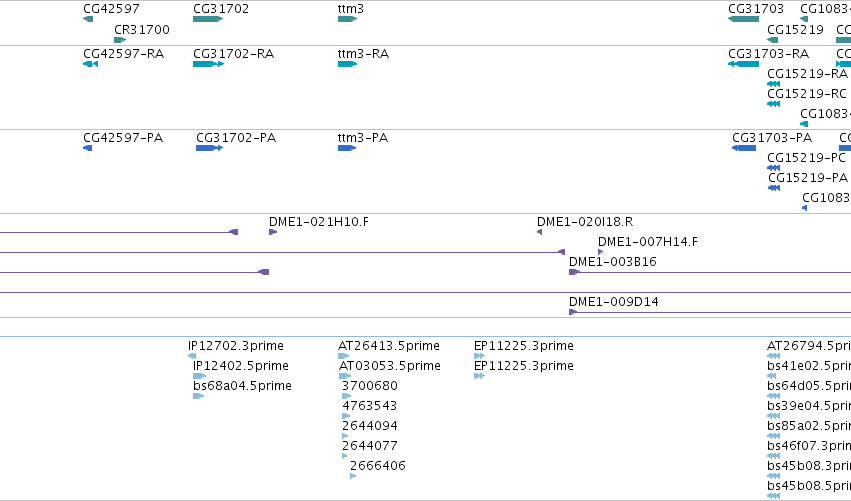Select the bs68a04.5prime EST arrow
The width and height of the screenshot is (851, 501).
(198, 396)
